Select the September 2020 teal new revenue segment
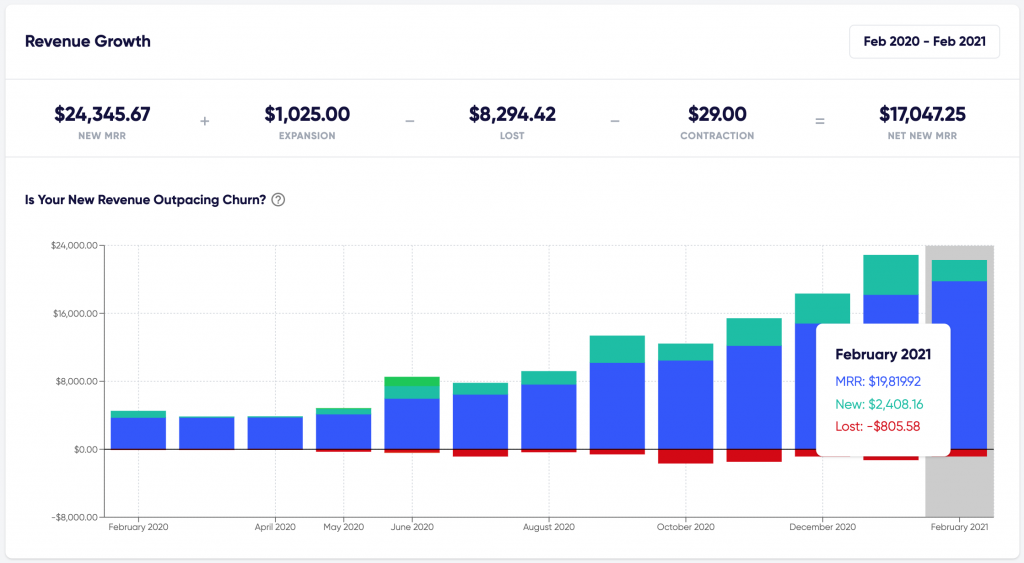The height and width of the screenshot is (563, 1024). pos(617,349)
